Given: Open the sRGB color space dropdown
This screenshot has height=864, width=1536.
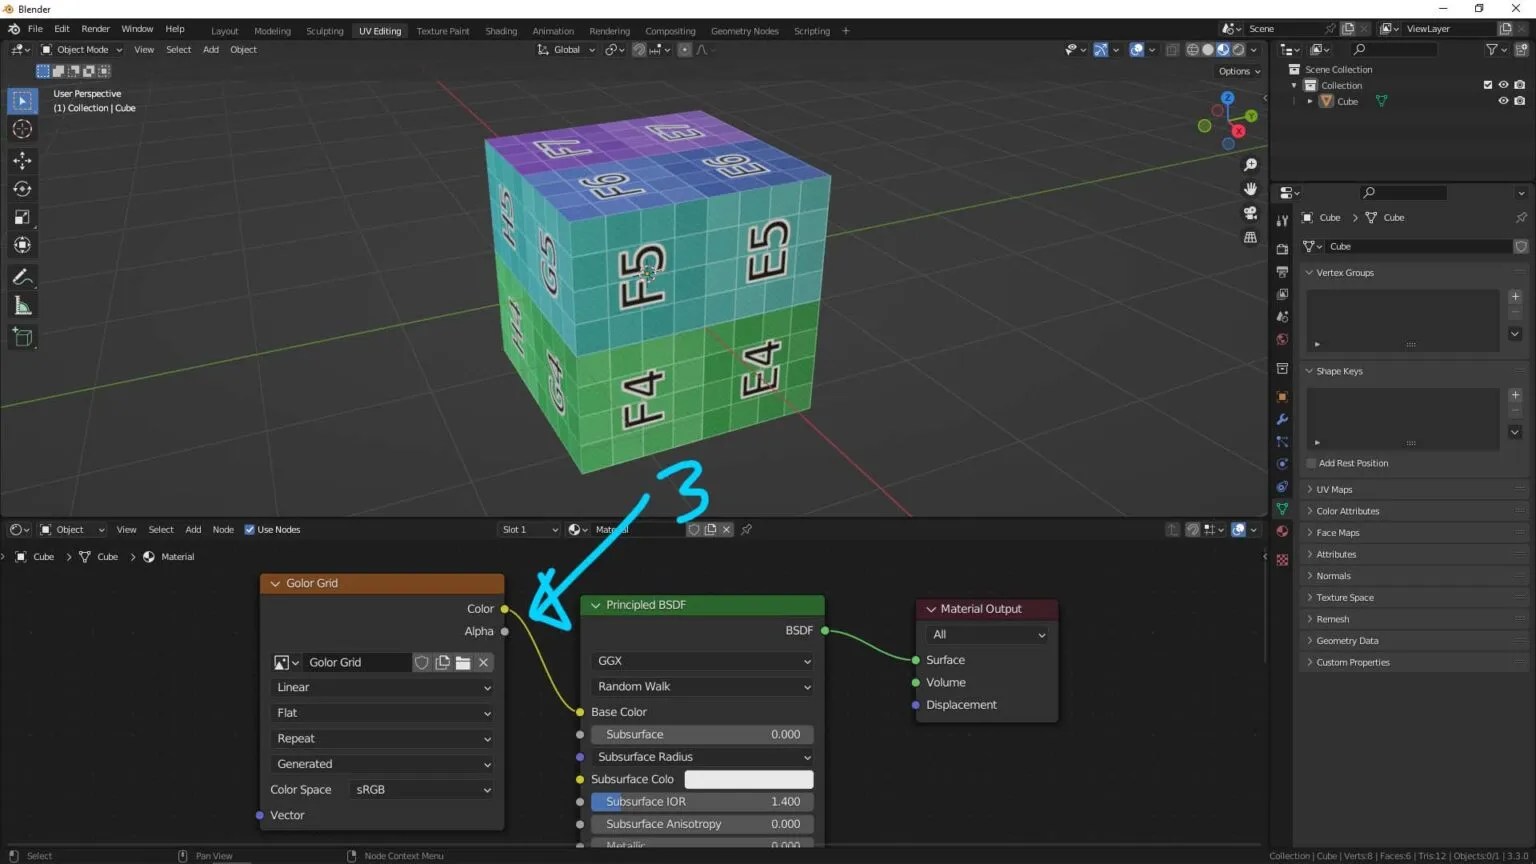Looking at the screenshot, I should coord(420,789).
